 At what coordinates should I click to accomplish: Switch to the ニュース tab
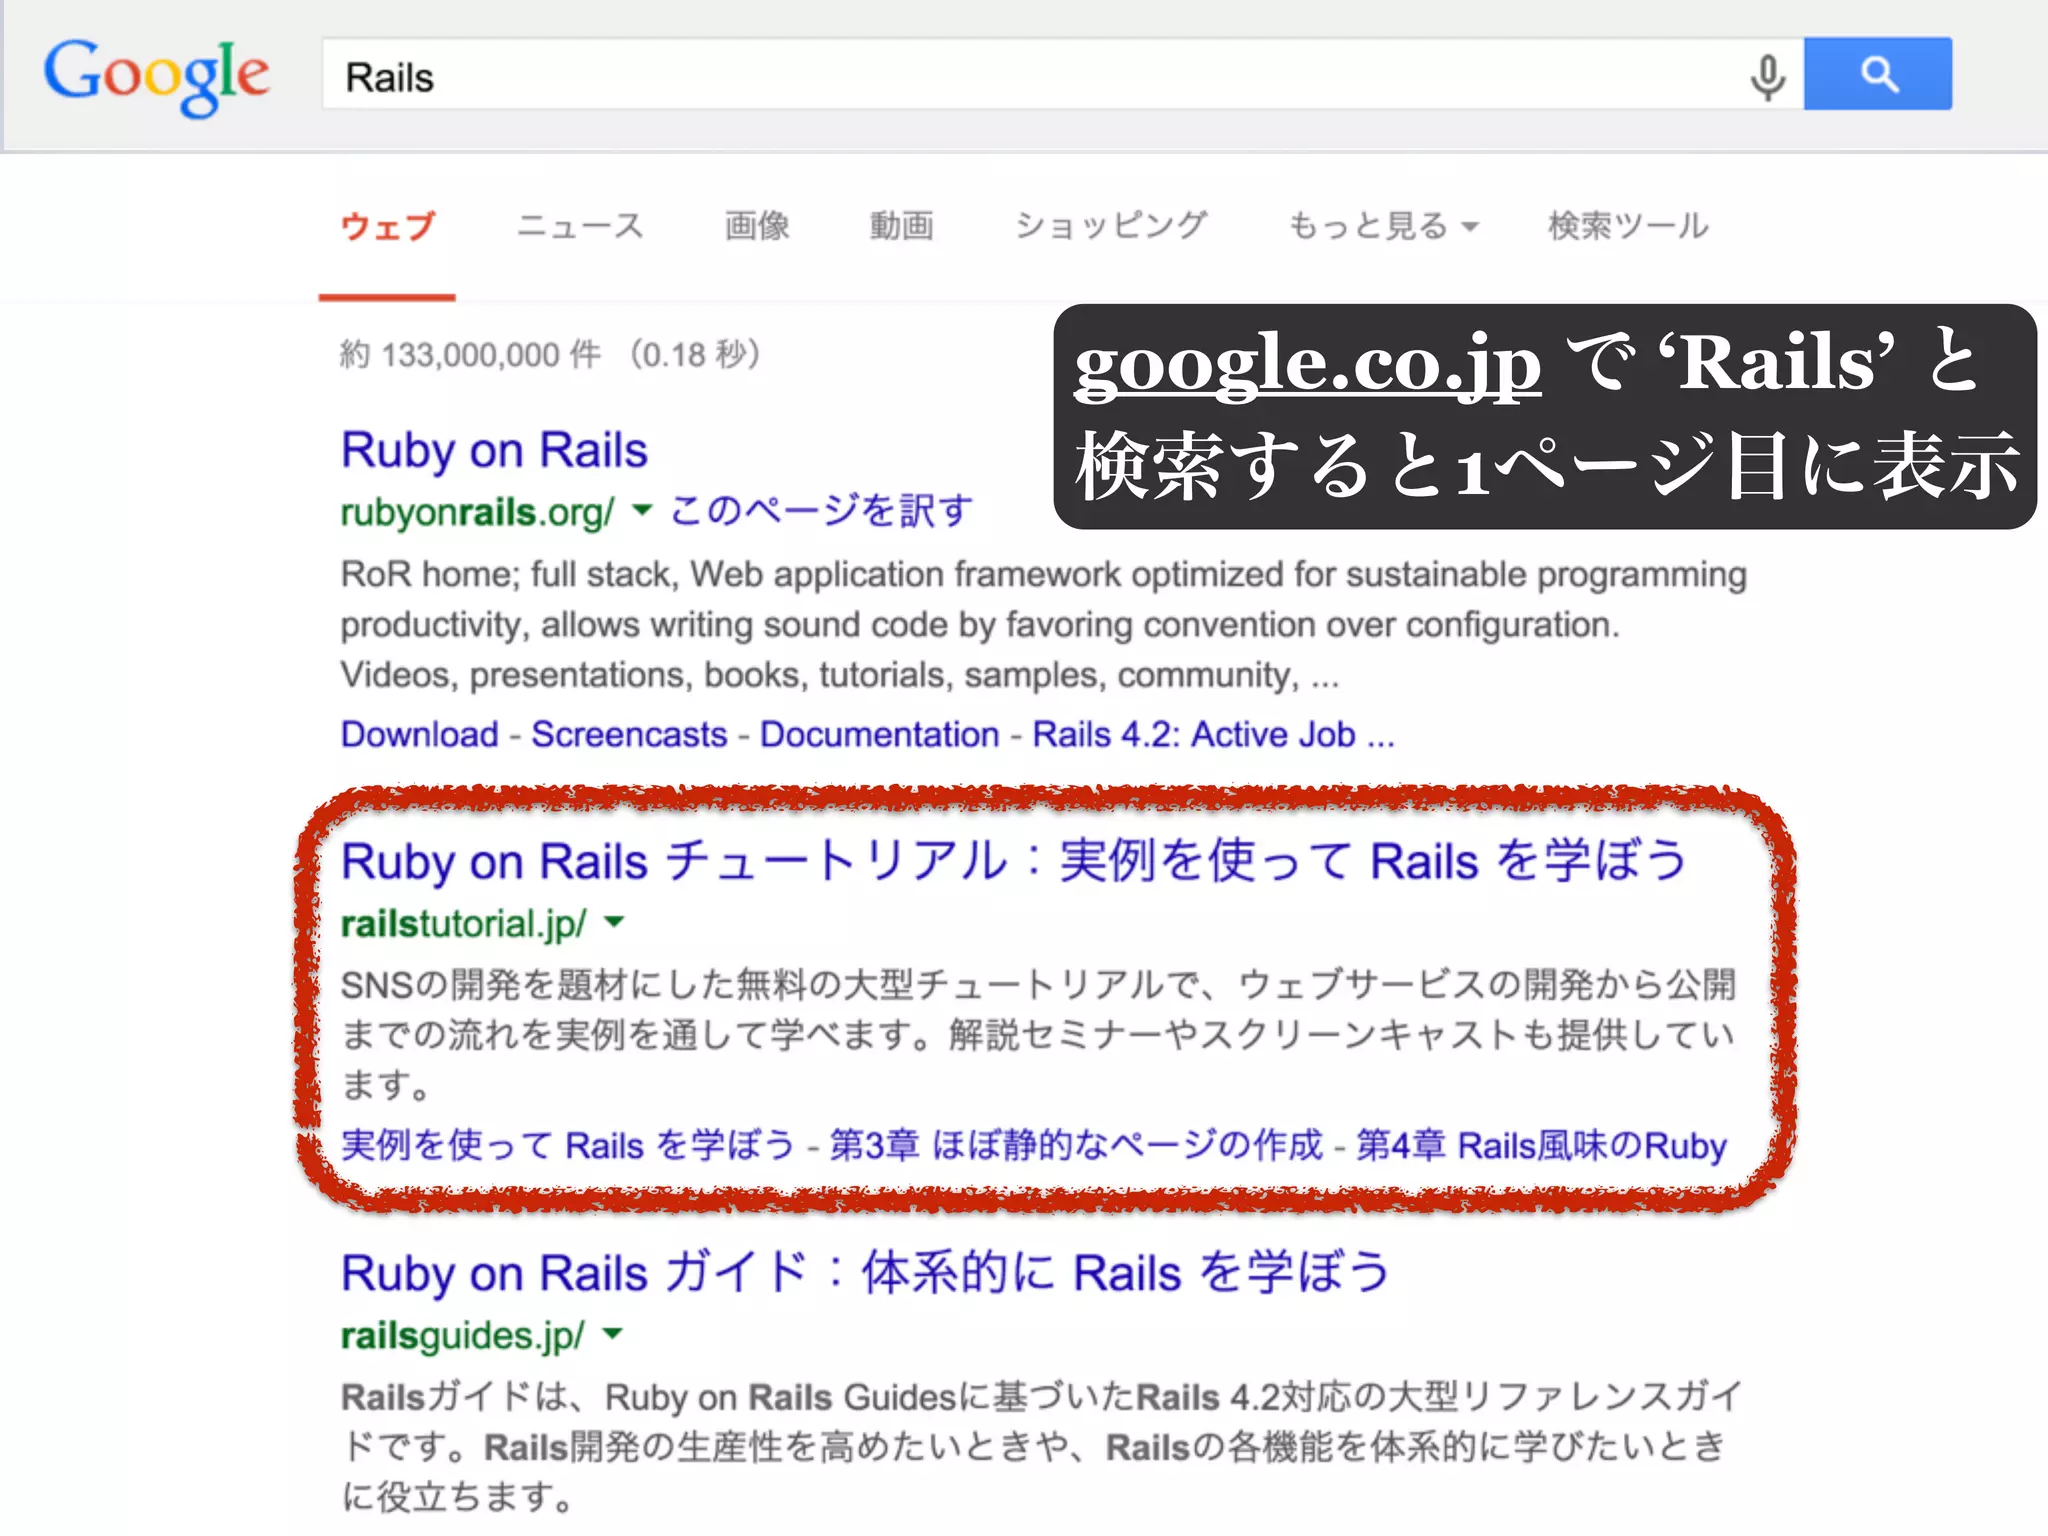pyautogui.click(x=580, y=226)
